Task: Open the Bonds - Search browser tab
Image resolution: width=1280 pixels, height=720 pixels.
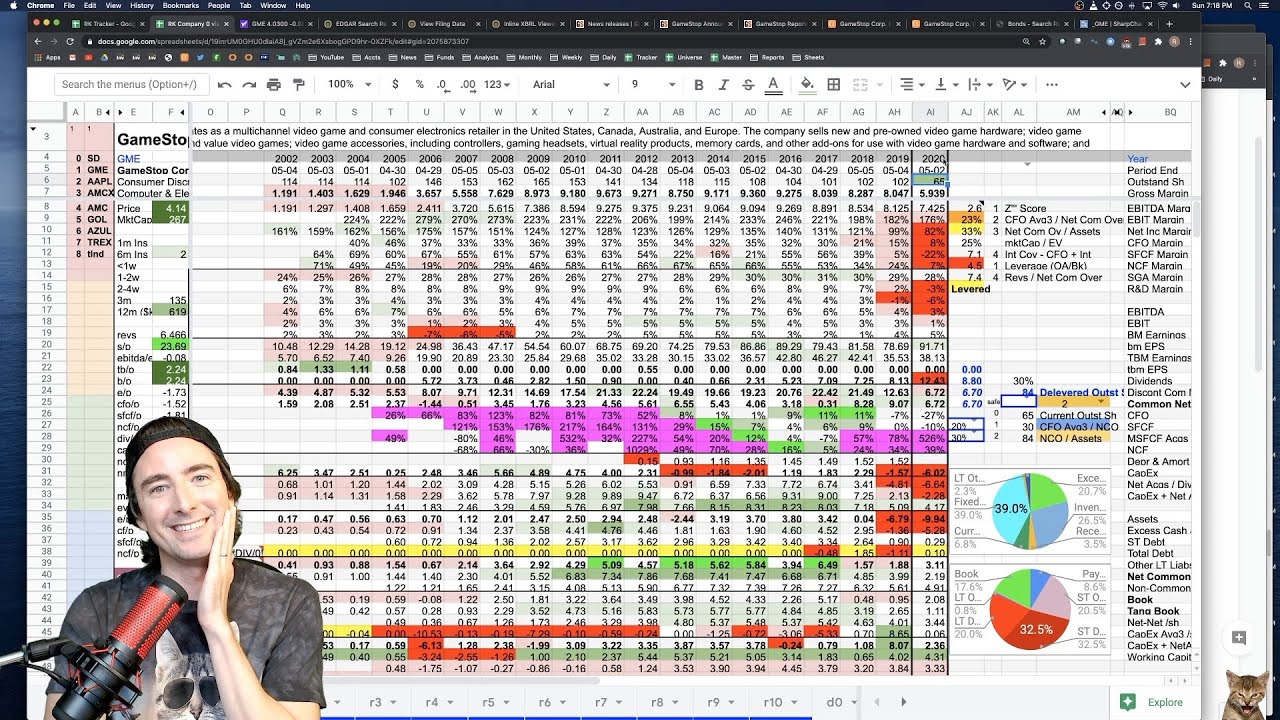Action: click(1031, 23)
